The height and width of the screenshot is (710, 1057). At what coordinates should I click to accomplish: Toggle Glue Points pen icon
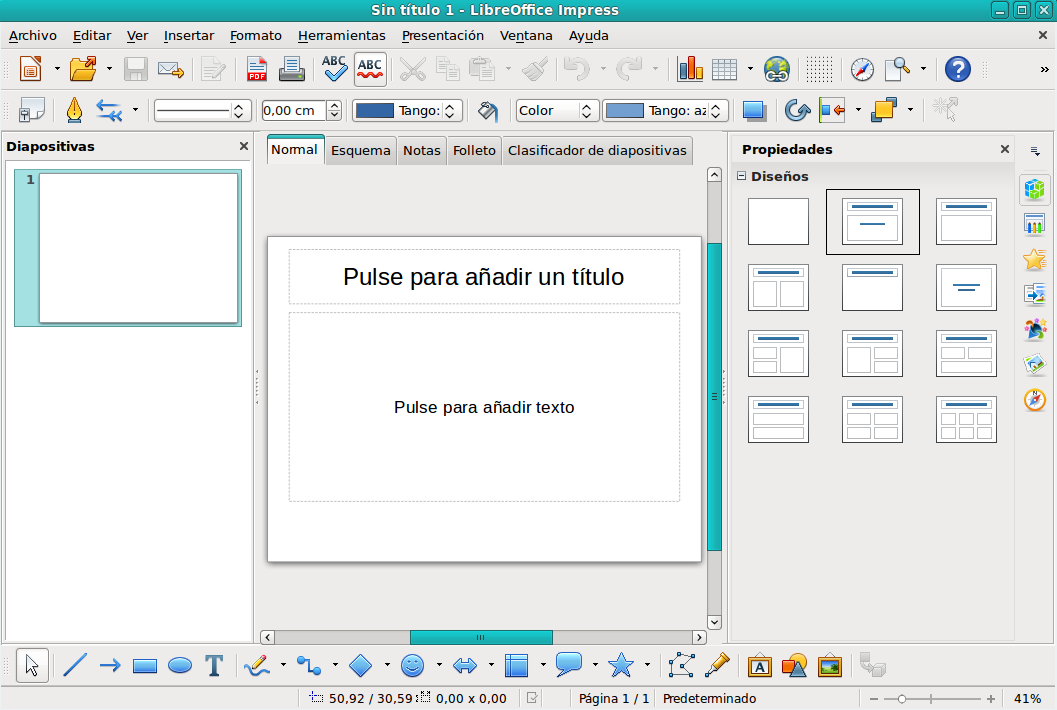717,665
